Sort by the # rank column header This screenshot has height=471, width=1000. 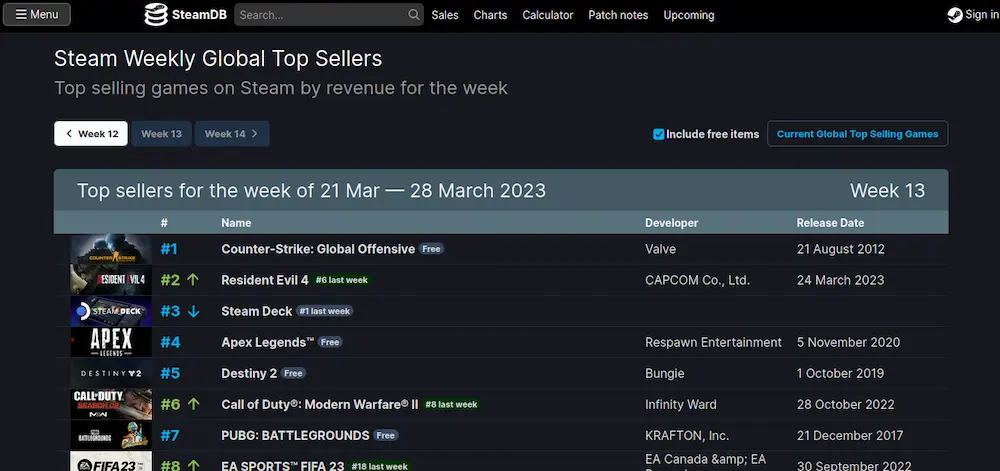point(164,223)
